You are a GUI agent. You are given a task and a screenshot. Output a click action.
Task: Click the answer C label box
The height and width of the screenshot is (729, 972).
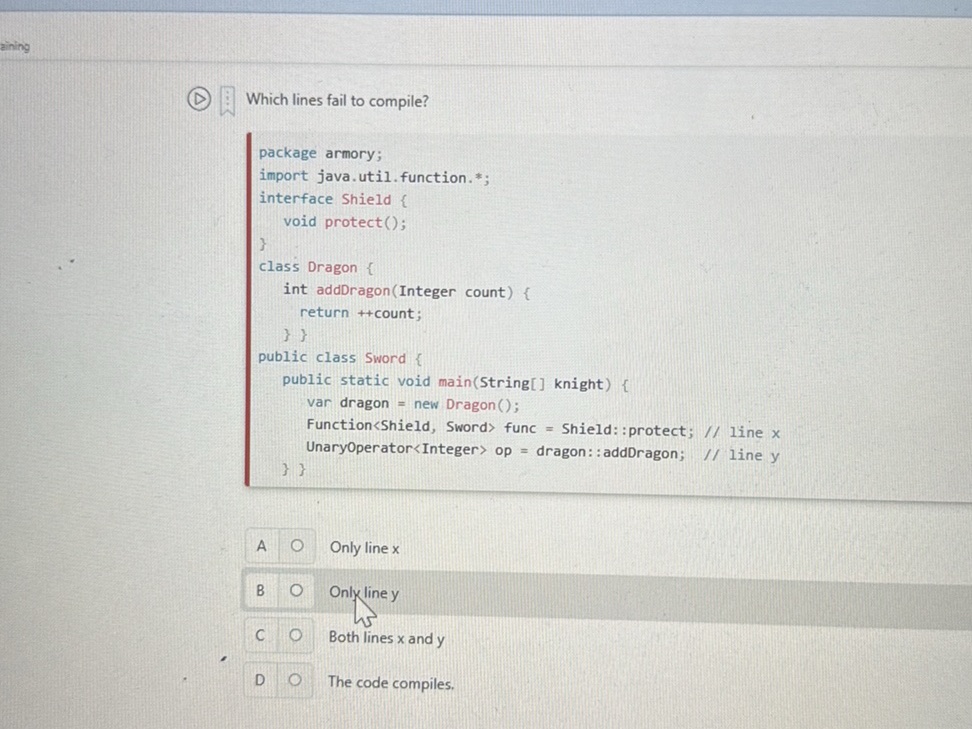point(260,636)
